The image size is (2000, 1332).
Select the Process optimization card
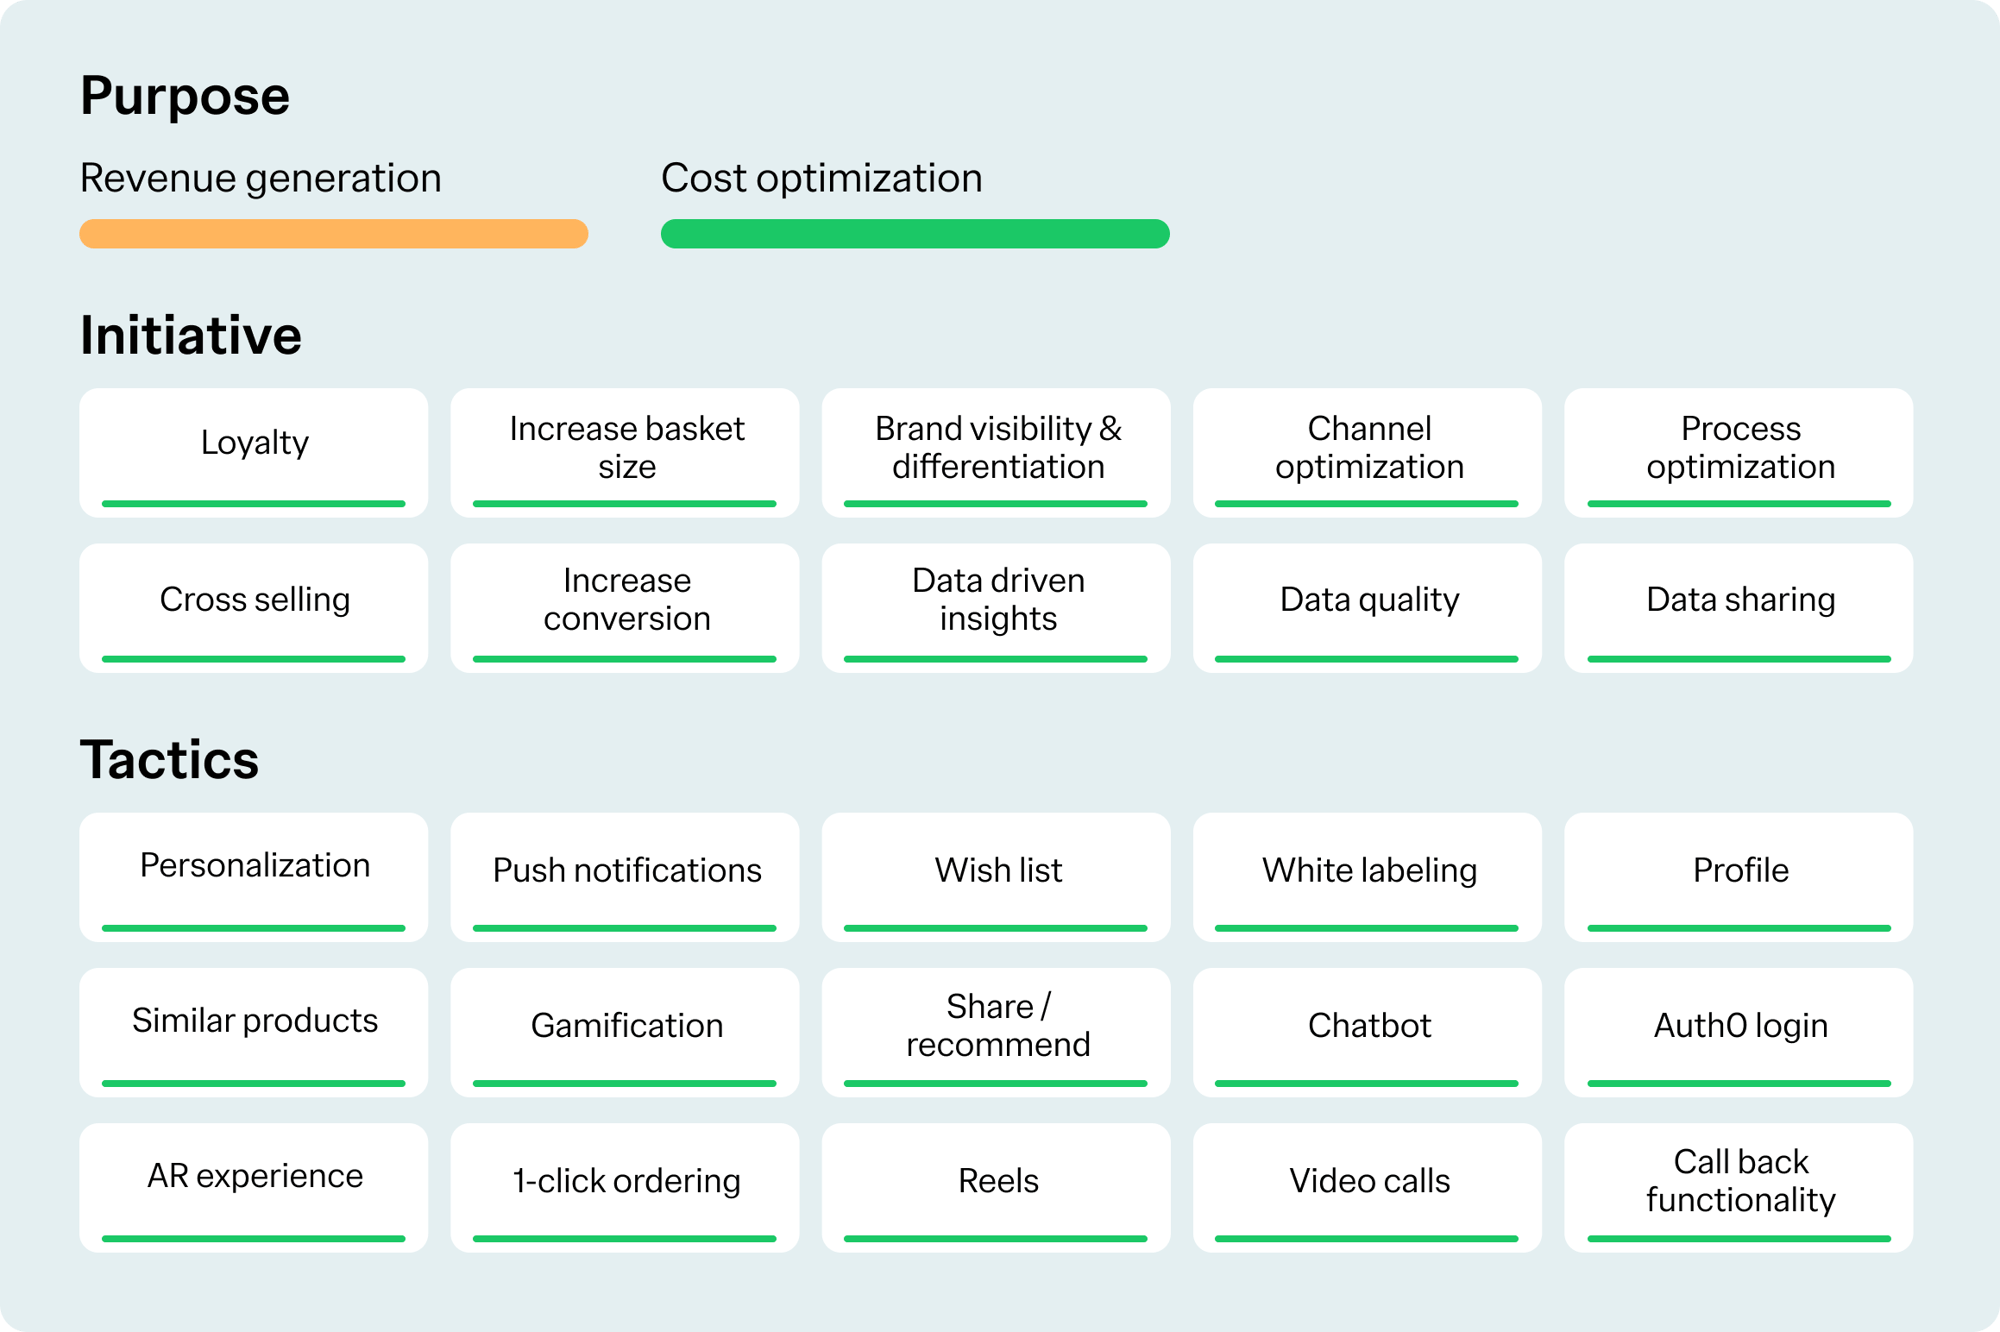1739,452
